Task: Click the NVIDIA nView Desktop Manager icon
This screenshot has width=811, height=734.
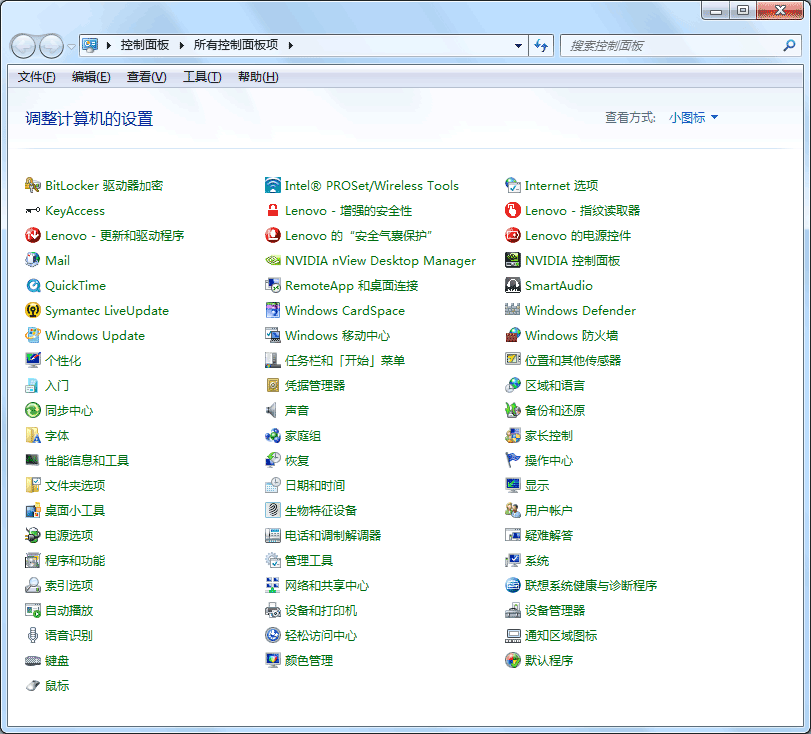Action: (273, 260)
